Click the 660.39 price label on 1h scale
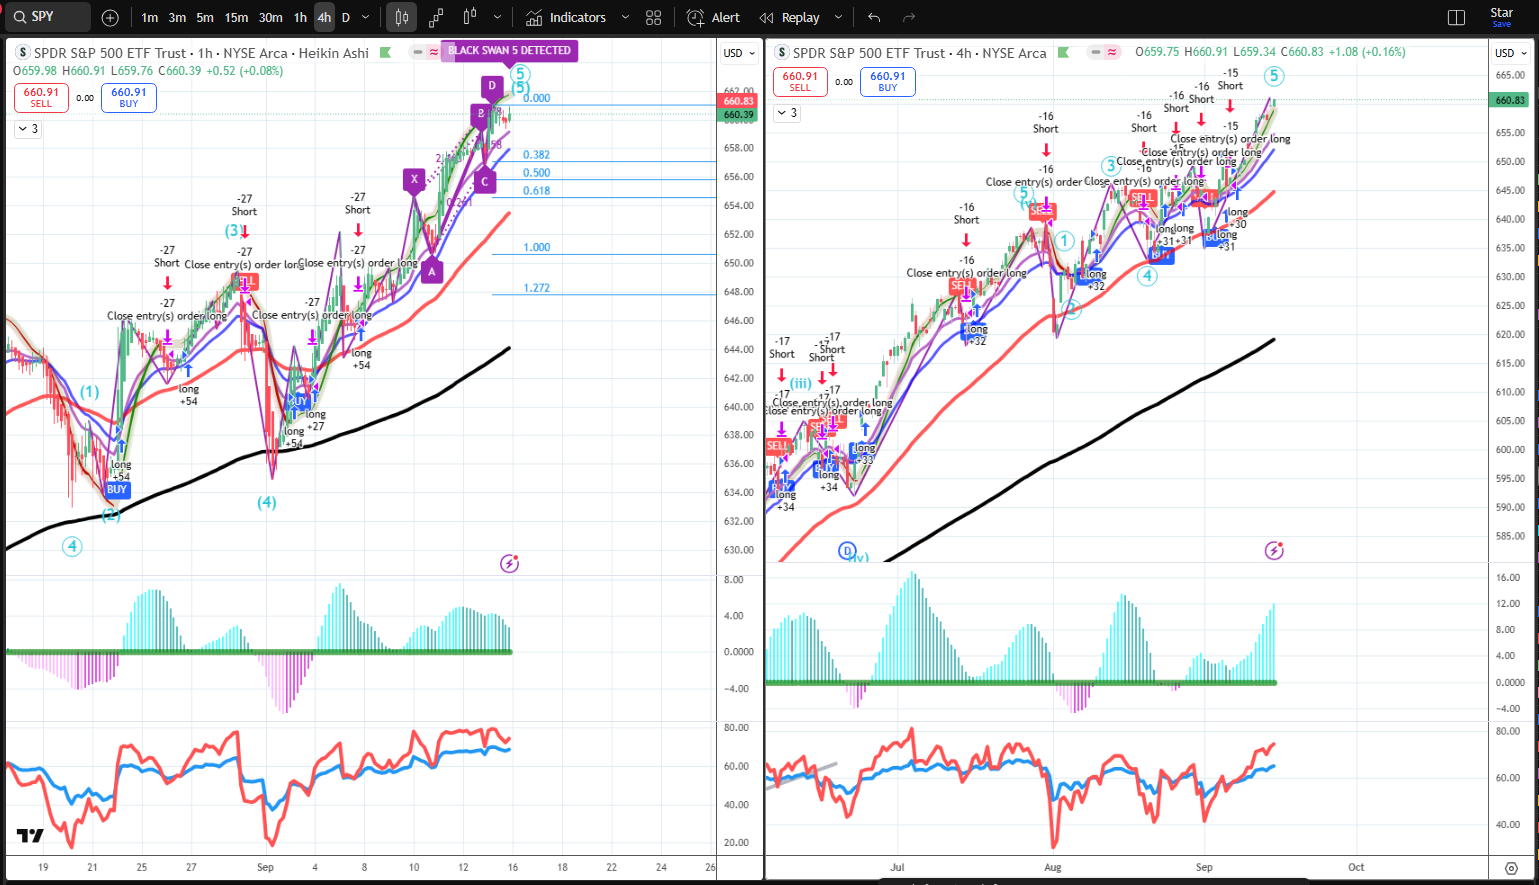Image resolution: width=1539 pixels, height=885 pixels. [x=738, y=115]
